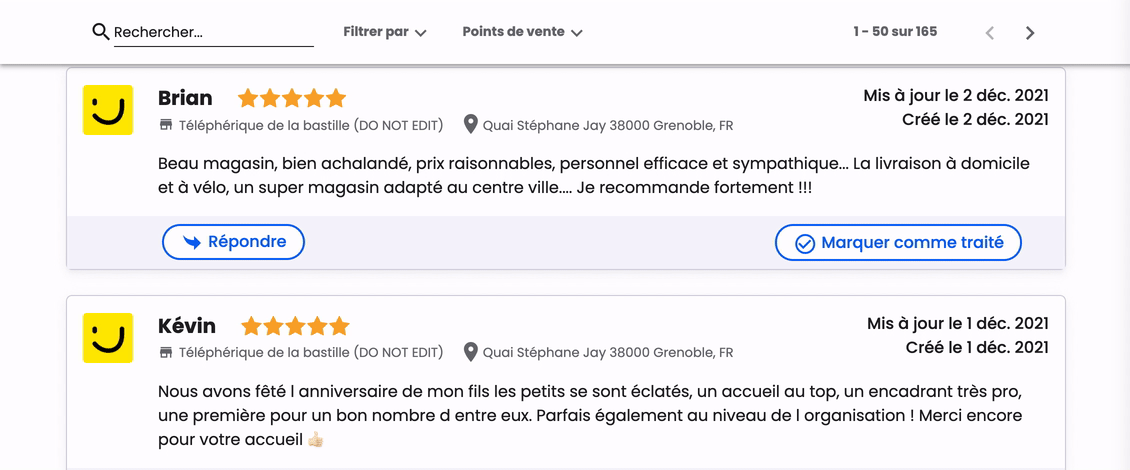Click store icon in Kévin's review
The height and width of the screenshot is (470, 1130).
click(x=166, y=352)
